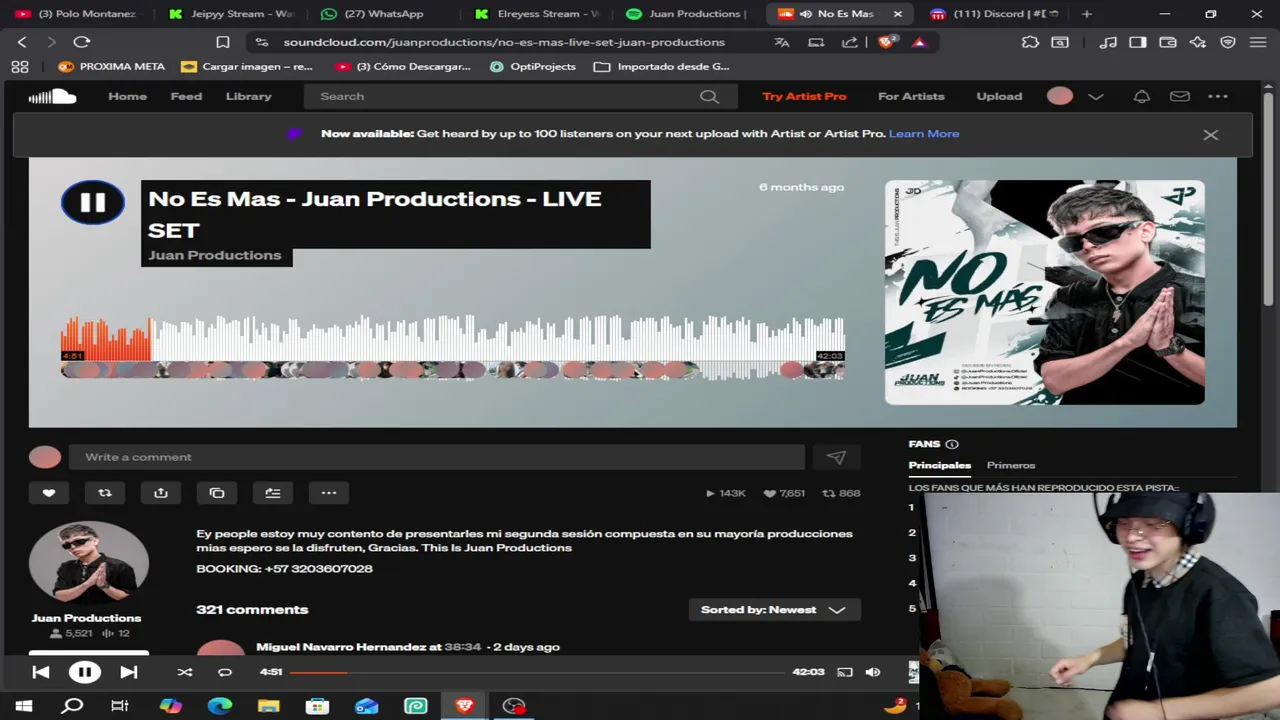Image resolution: width=1280 pixels, height=720 pixels.
Task: Copy the track link icon
Action: click(x=216, y=493)
